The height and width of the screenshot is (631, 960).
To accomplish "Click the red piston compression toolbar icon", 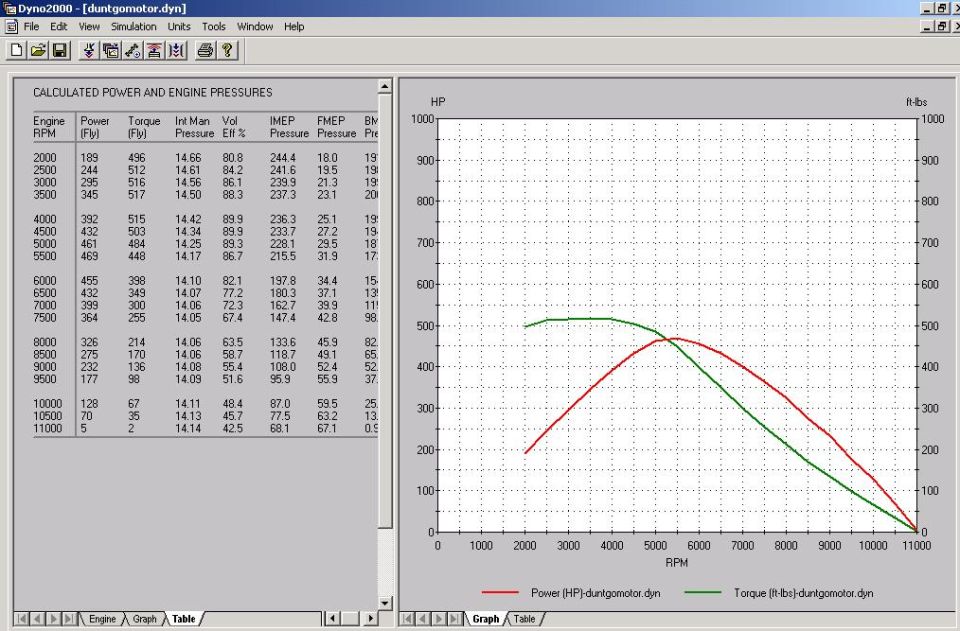I will tap(154, 50).
